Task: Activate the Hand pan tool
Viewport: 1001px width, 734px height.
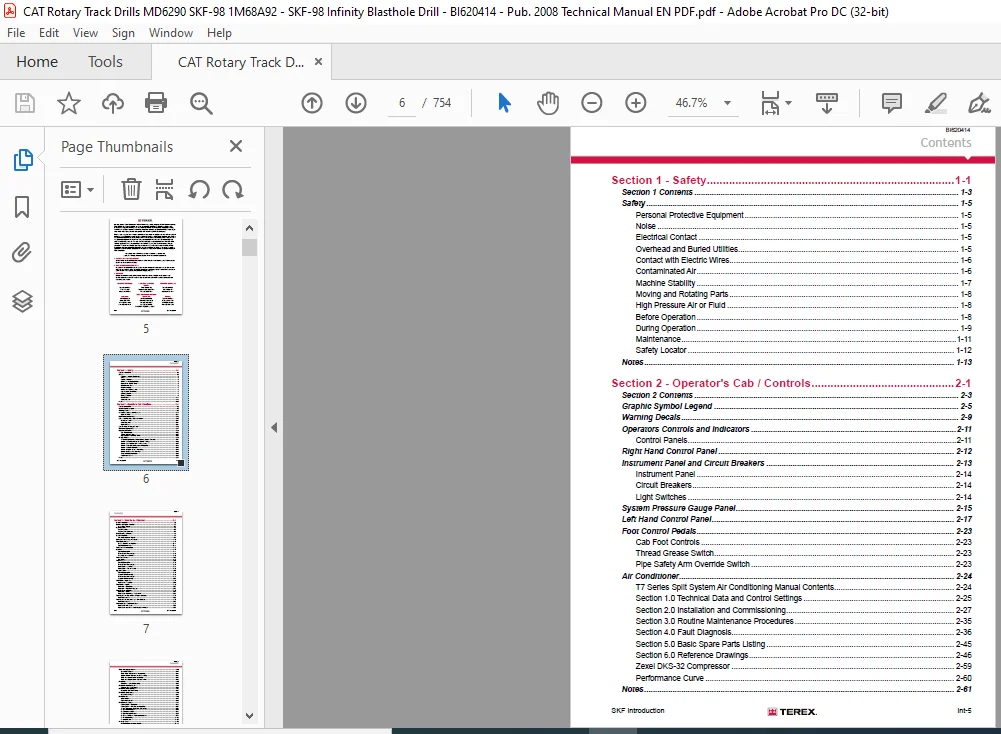Action: pyautogui.click(x=548, y=103)
